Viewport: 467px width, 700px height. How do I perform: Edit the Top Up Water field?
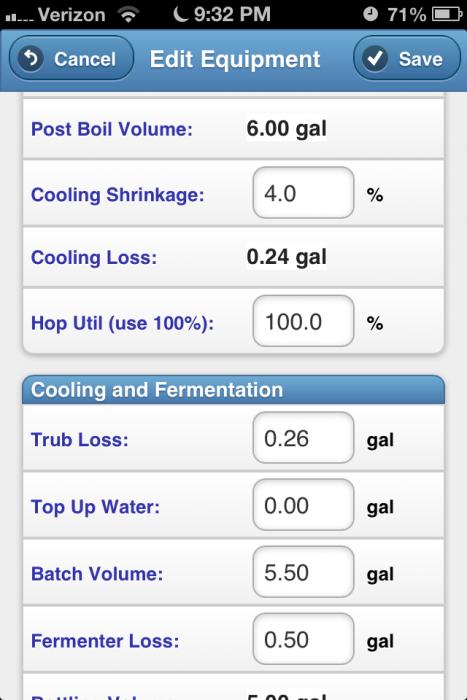tap(303, 504)
